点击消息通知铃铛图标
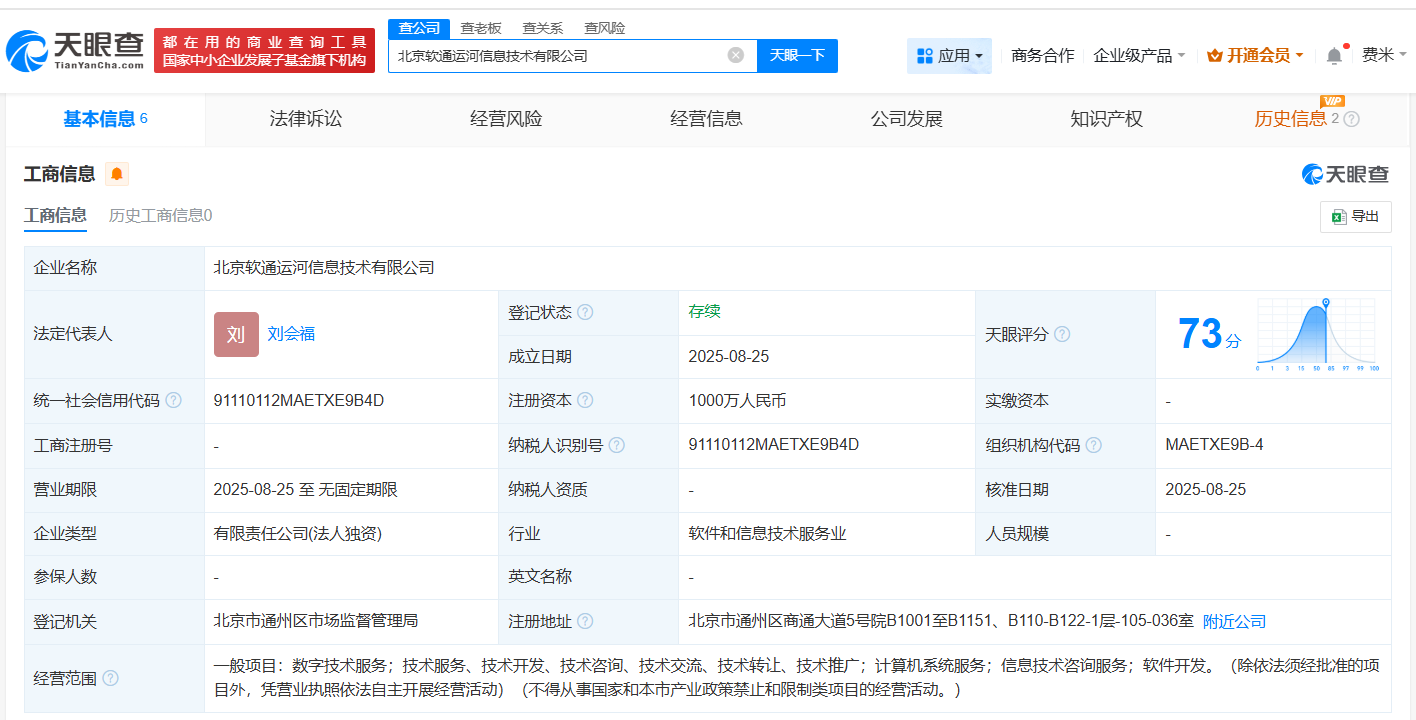 pos(1334,55)
